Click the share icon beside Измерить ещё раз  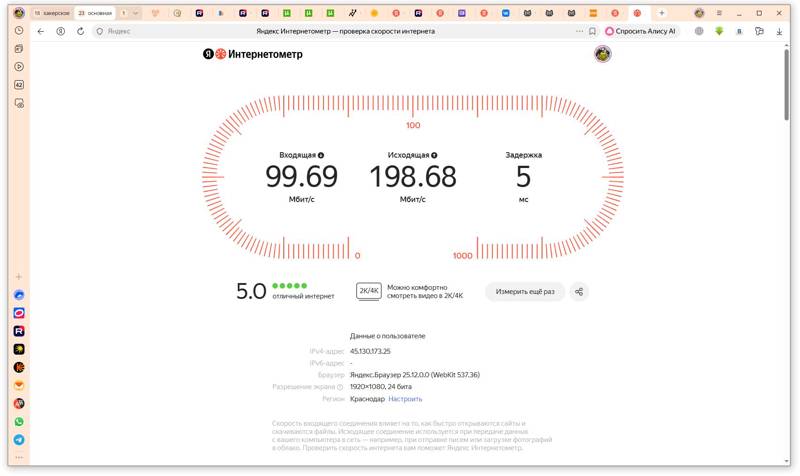point(578,292)
